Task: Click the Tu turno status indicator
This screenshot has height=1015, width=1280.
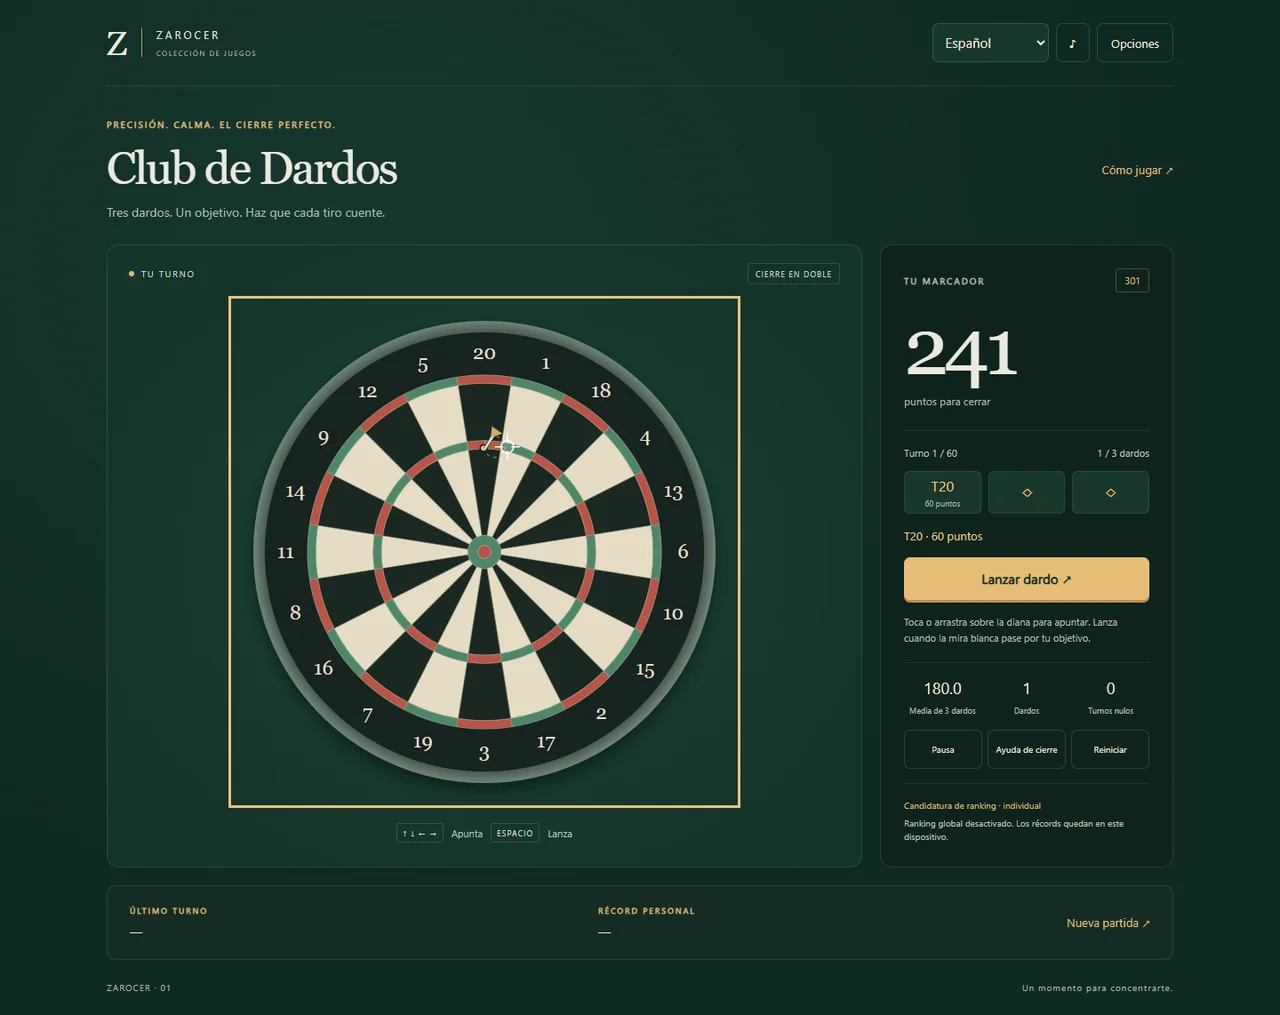Action: (162, 274)
